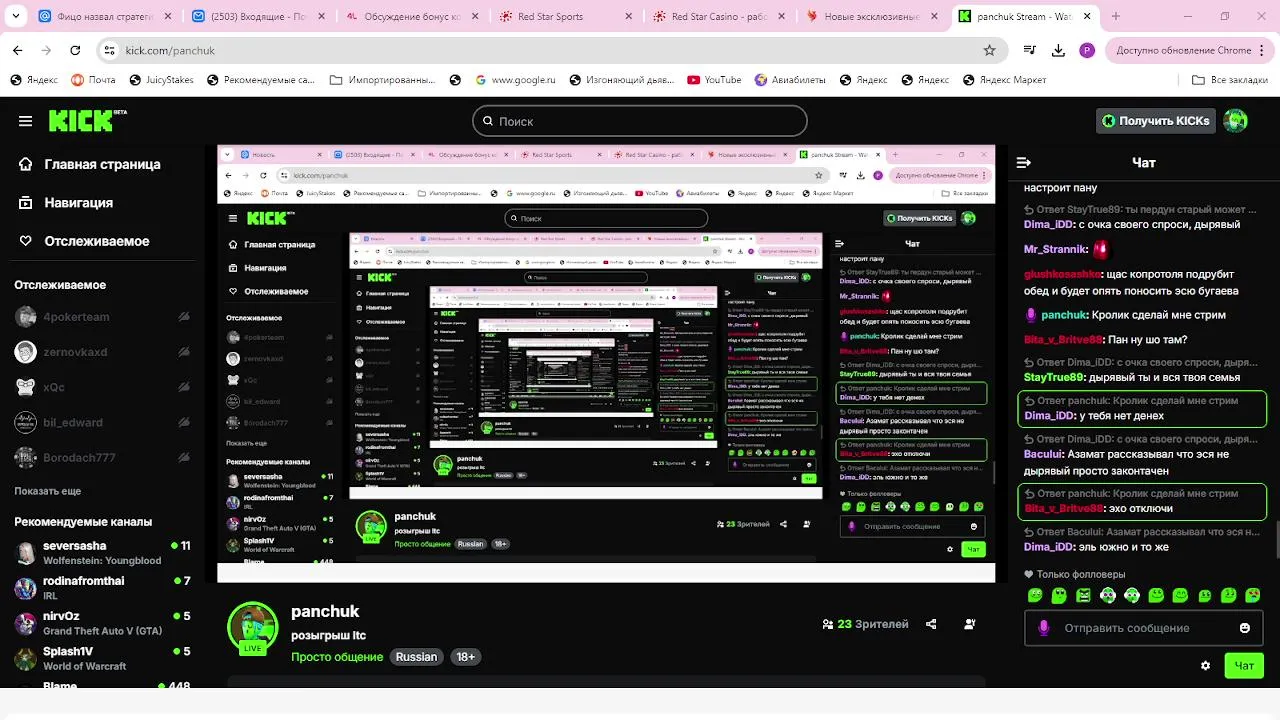The image size is (1280, 720).
Task: Open the Авиабилеты bookmark
Action: tap(790, 80)
